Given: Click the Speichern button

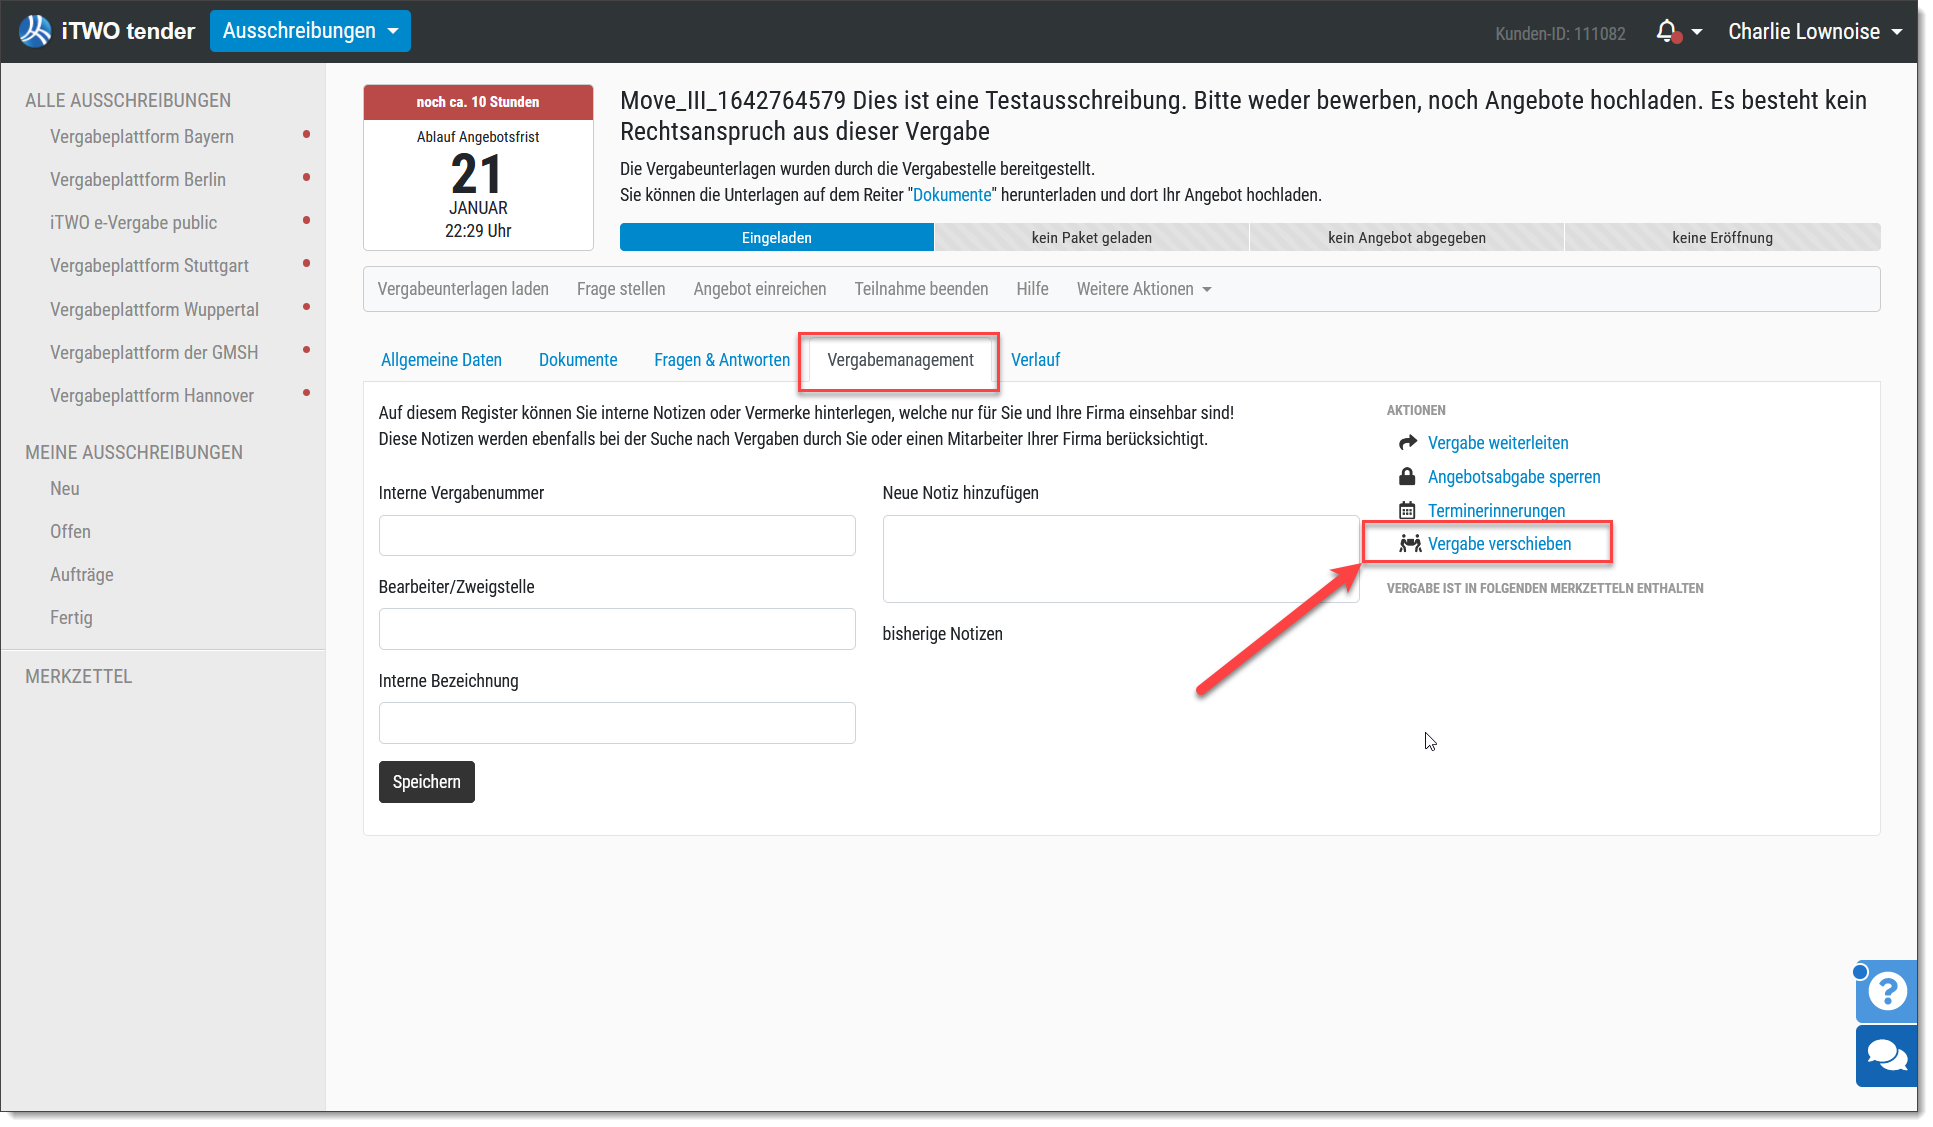Looking at the screenshot, I should [x=426, y=782].
